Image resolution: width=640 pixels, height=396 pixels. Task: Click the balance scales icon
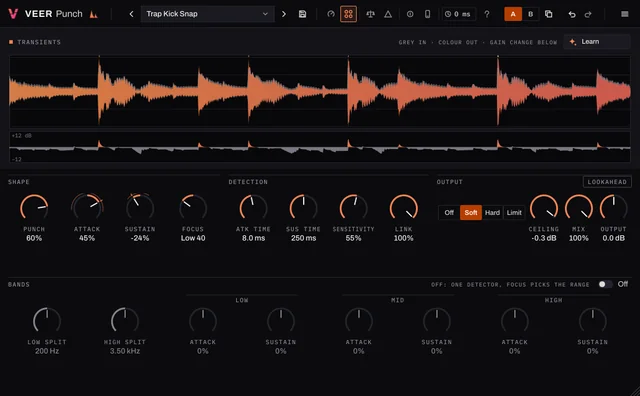[370, 14]
